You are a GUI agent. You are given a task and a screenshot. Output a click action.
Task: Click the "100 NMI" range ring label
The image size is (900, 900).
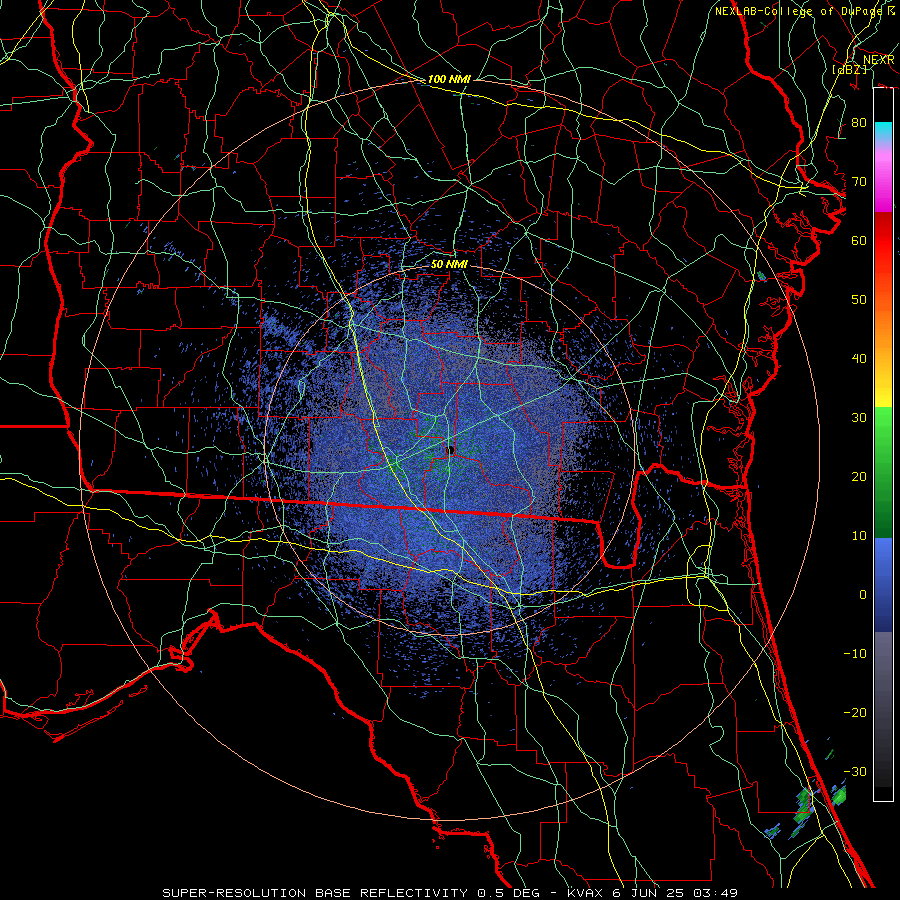point(449,79)
